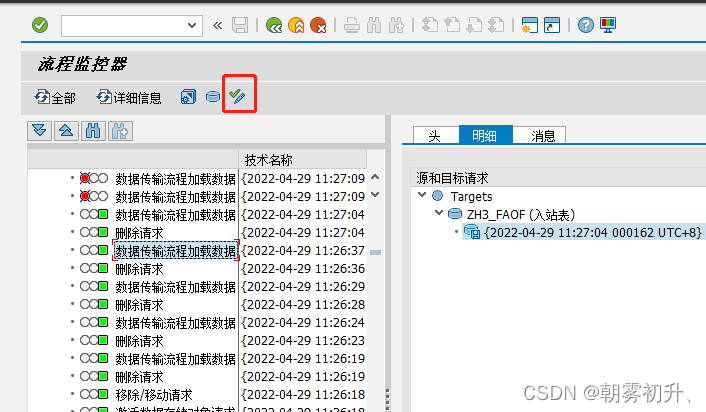Open the command field dropdown arrow
Viewport: 706px width, 412px height.
[192, 25]
